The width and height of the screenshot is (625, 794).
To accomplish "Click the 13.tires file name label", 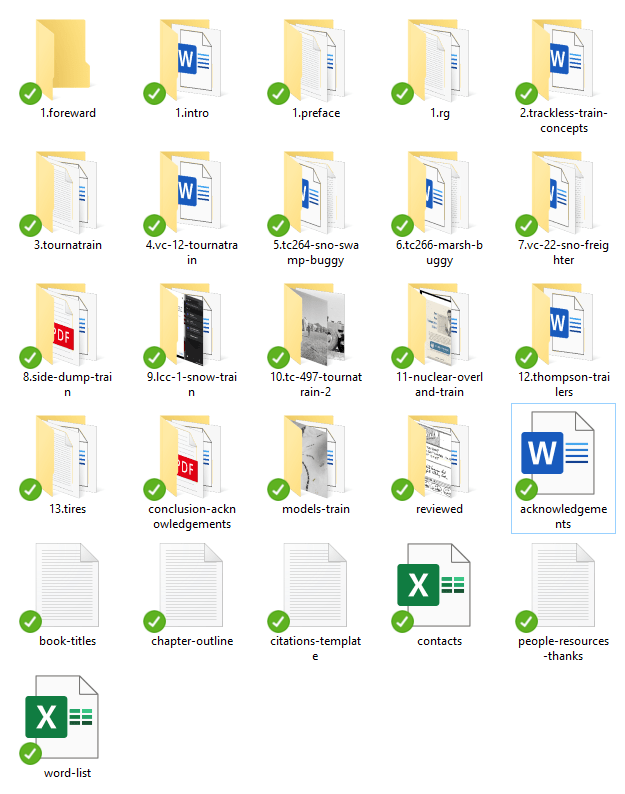I will click(x=67, y=509).
